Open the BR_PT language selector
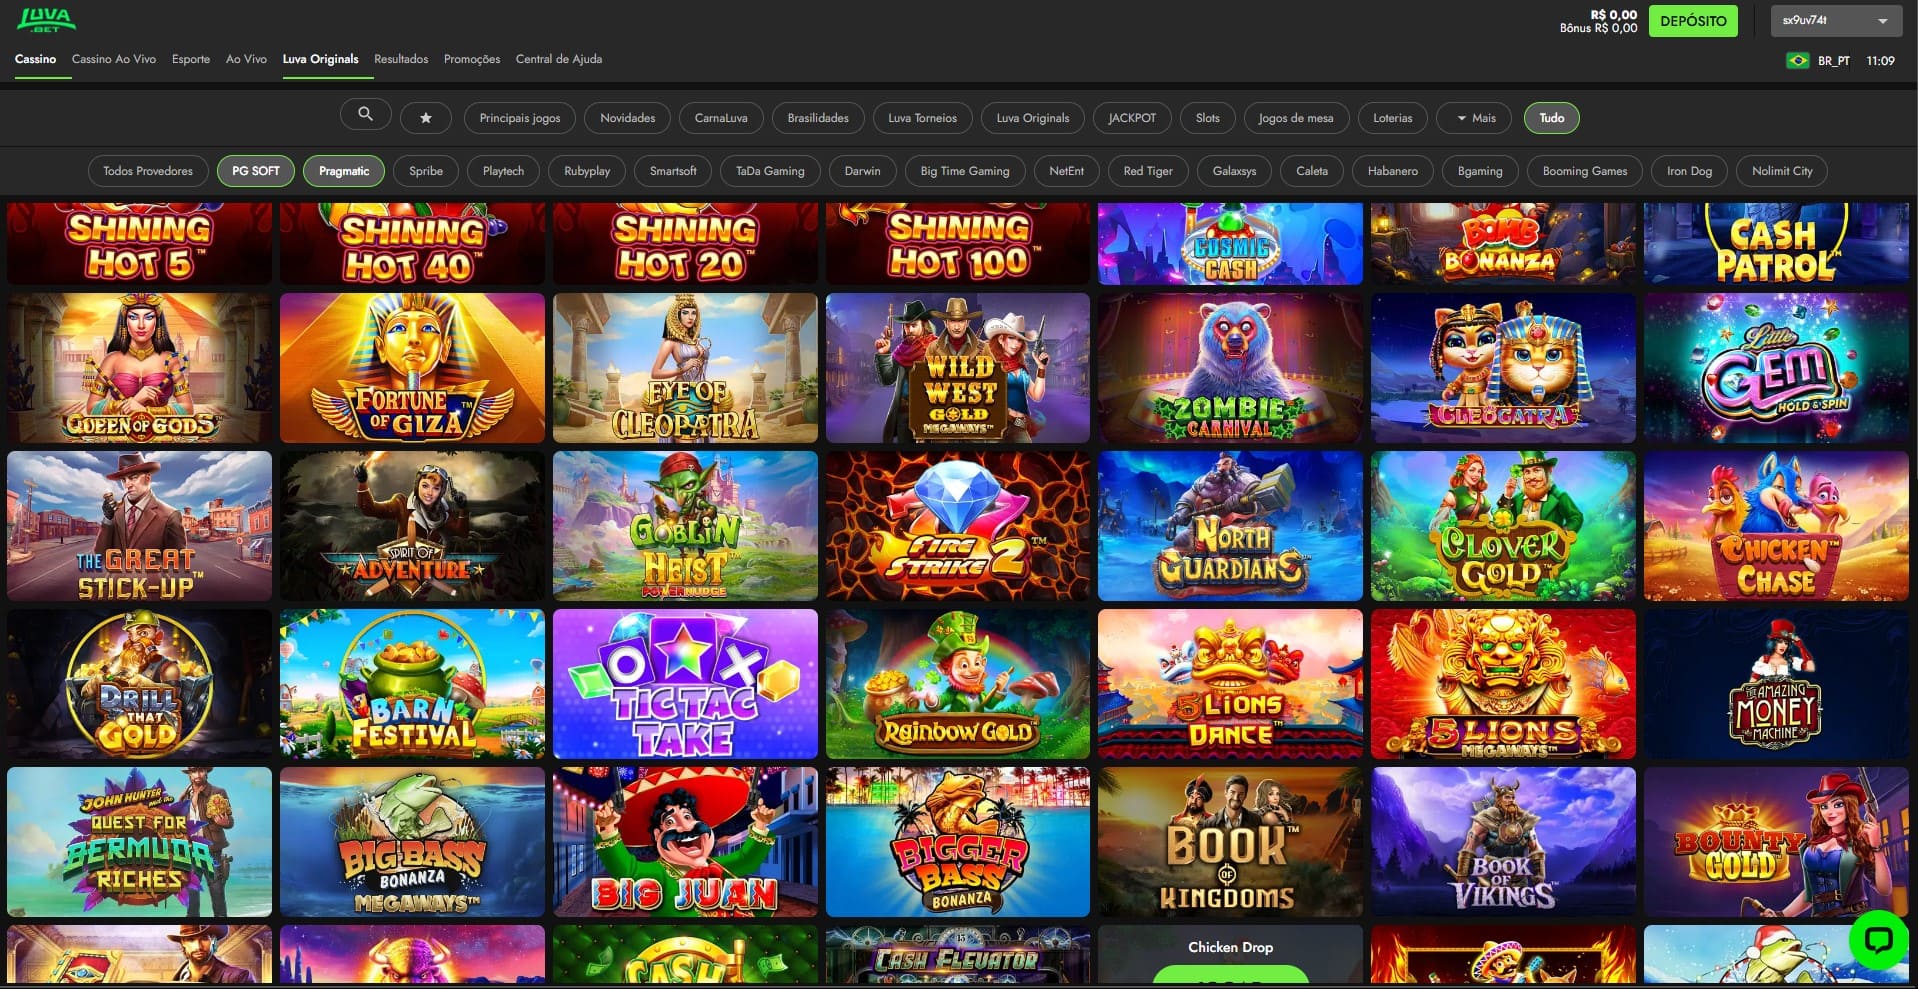This screenshot has height=989, width=1918. tap(1833, 61)
